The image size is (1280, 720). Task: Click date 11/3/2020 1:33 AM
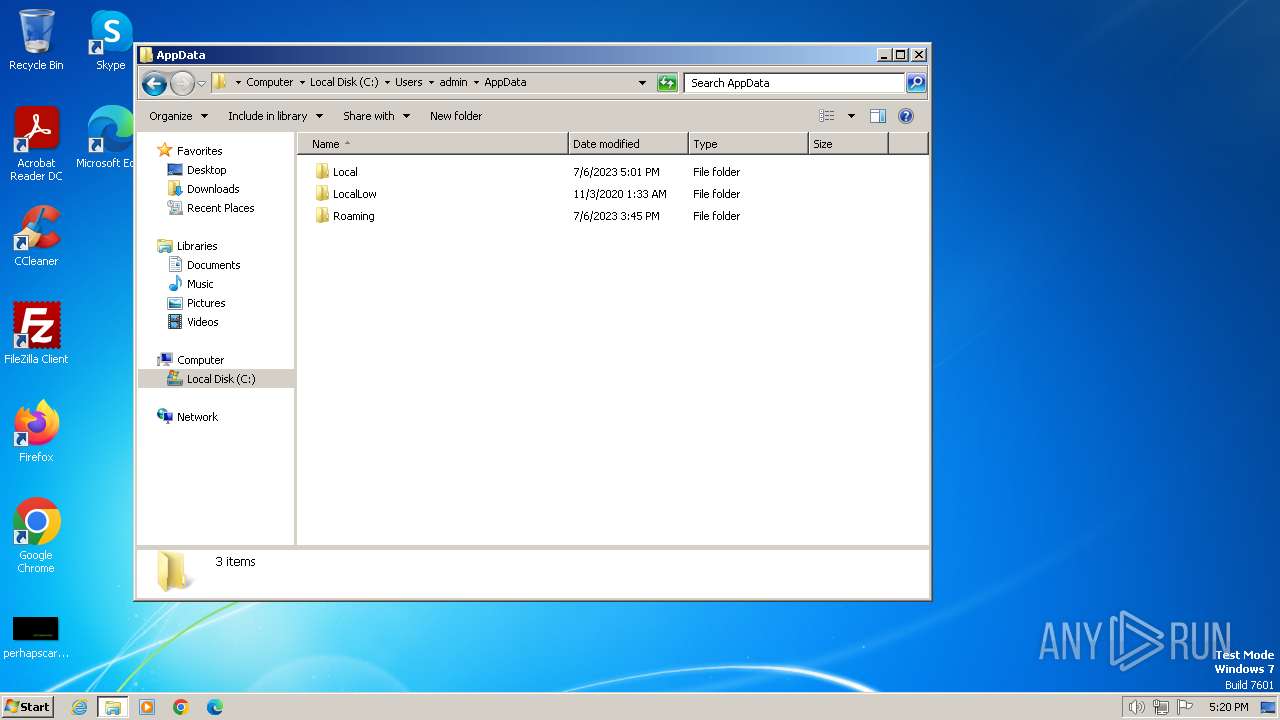click(620, 194)
